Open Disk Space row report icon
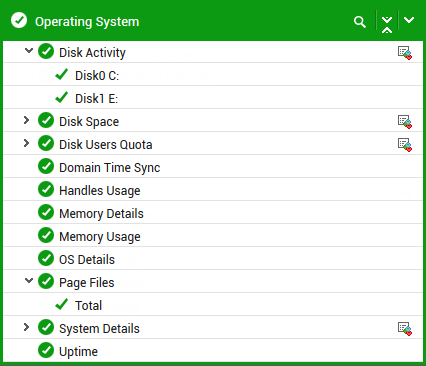Image resolution: width=426 pixels, height=366 pixels. click(405, 122)
